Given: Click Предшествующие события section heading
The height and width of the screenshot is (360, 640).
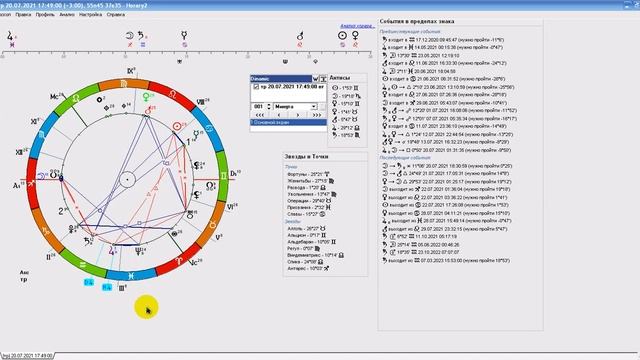Looking at the screenshot, I should 410,31.
